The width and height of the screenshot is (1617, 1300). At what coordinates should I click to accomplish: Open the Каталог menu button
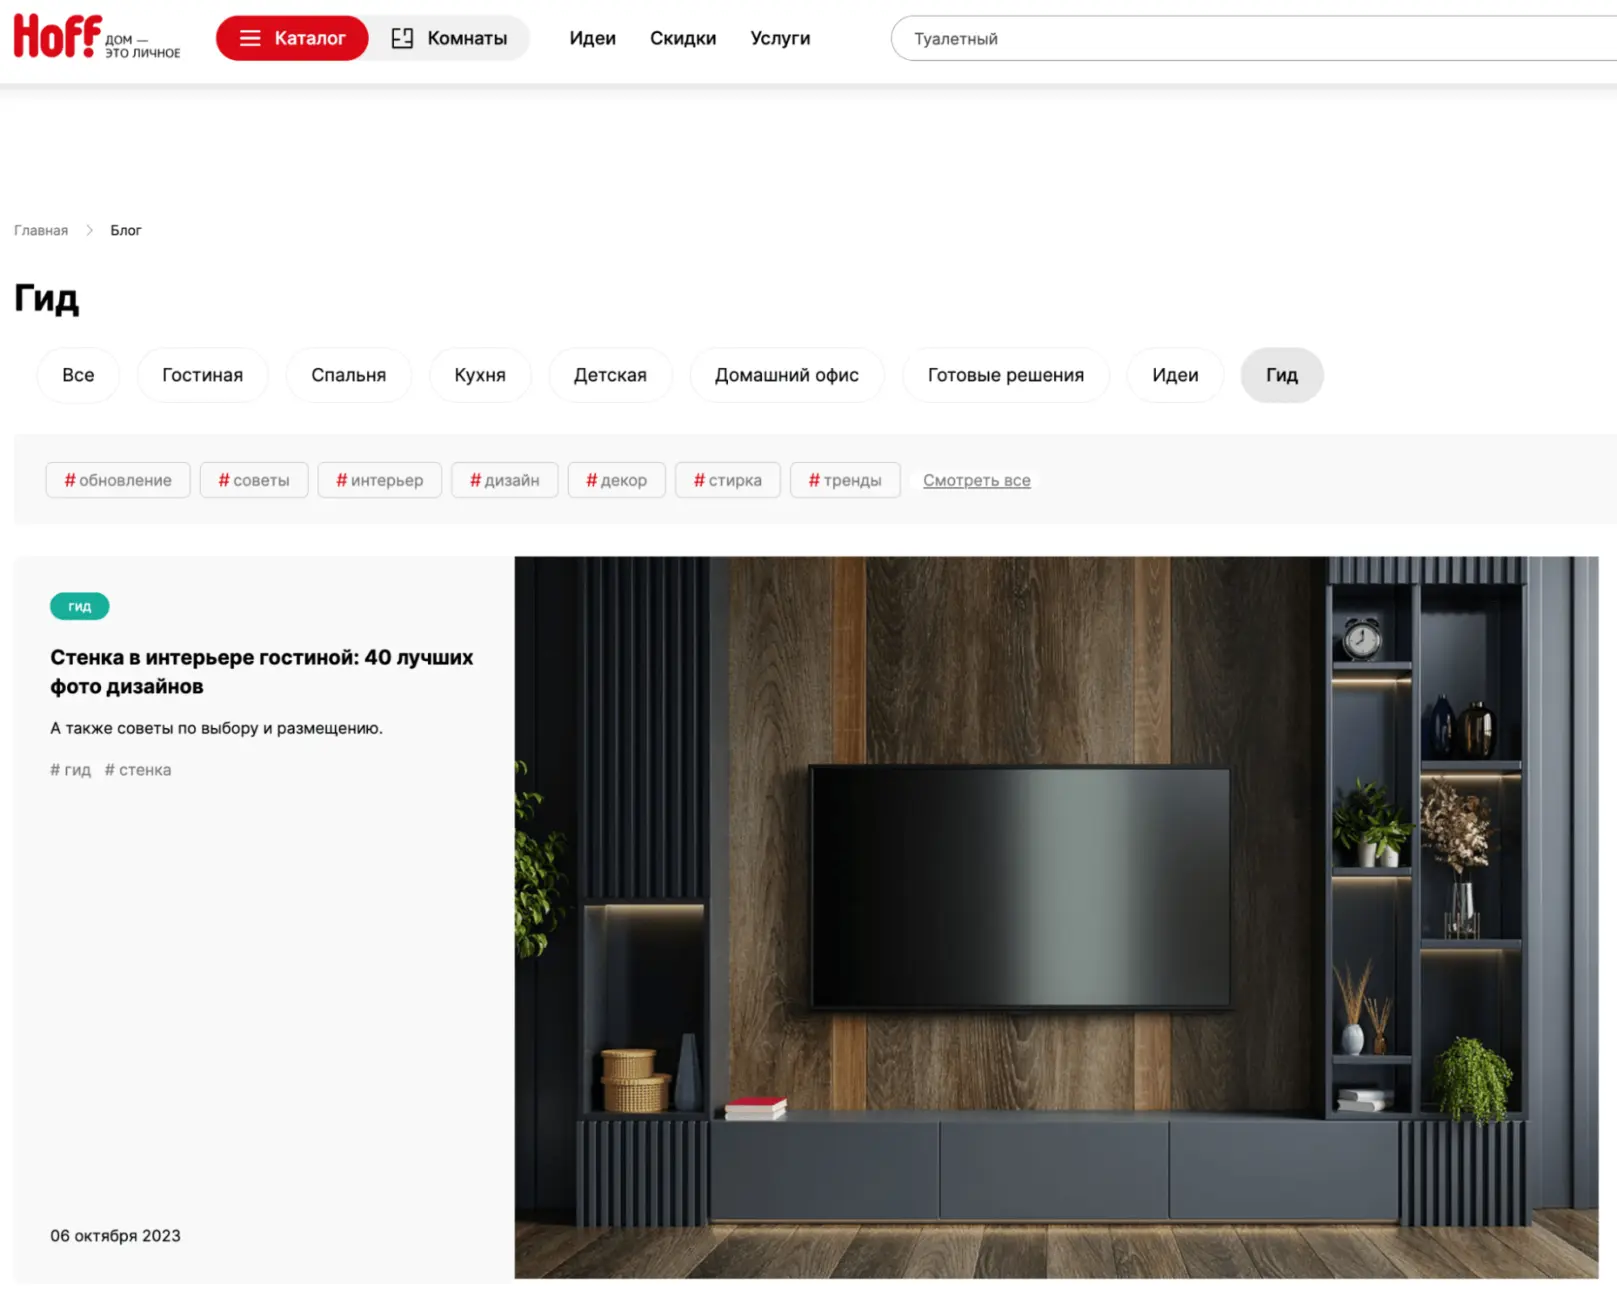tap(292, 38)
